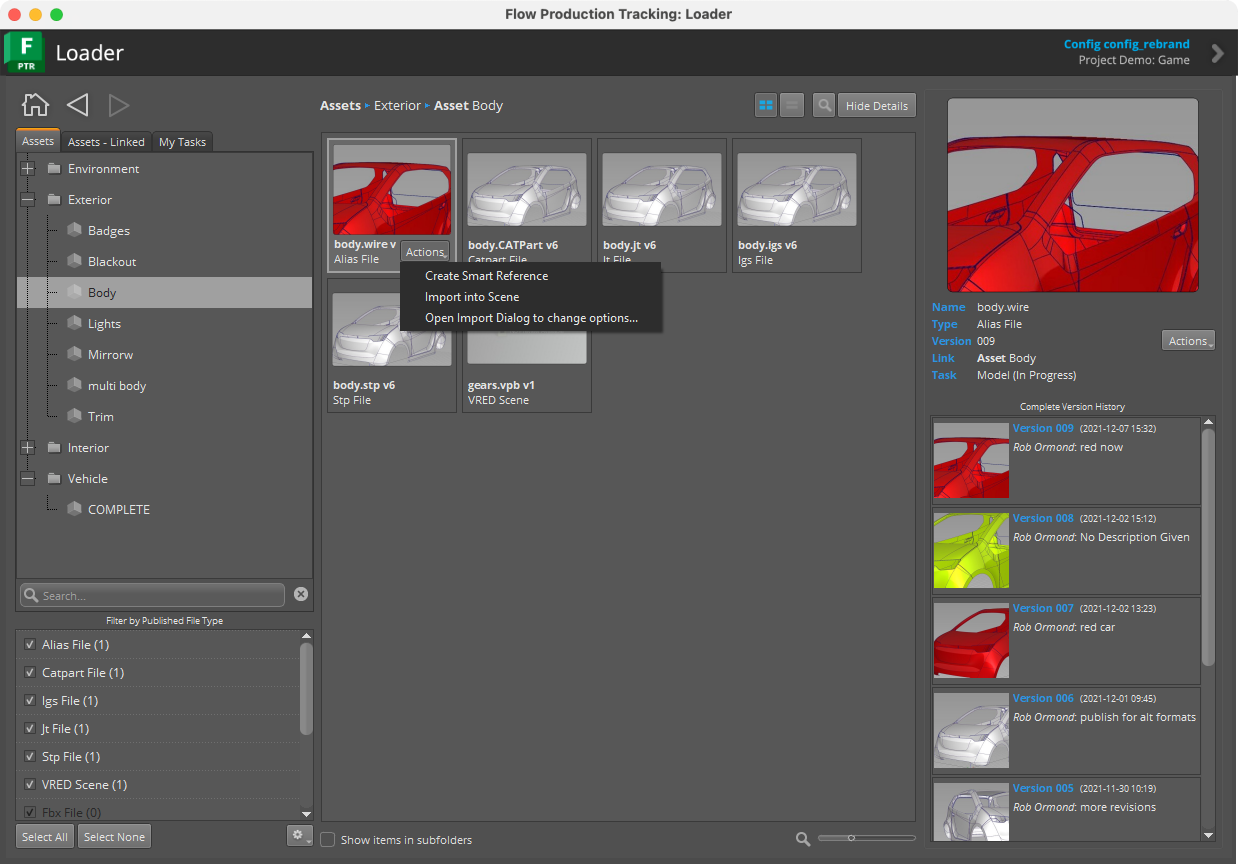Expand the Interior tree node
The width and height of the screenshot is (1238, 864).
tap(27, 447)
